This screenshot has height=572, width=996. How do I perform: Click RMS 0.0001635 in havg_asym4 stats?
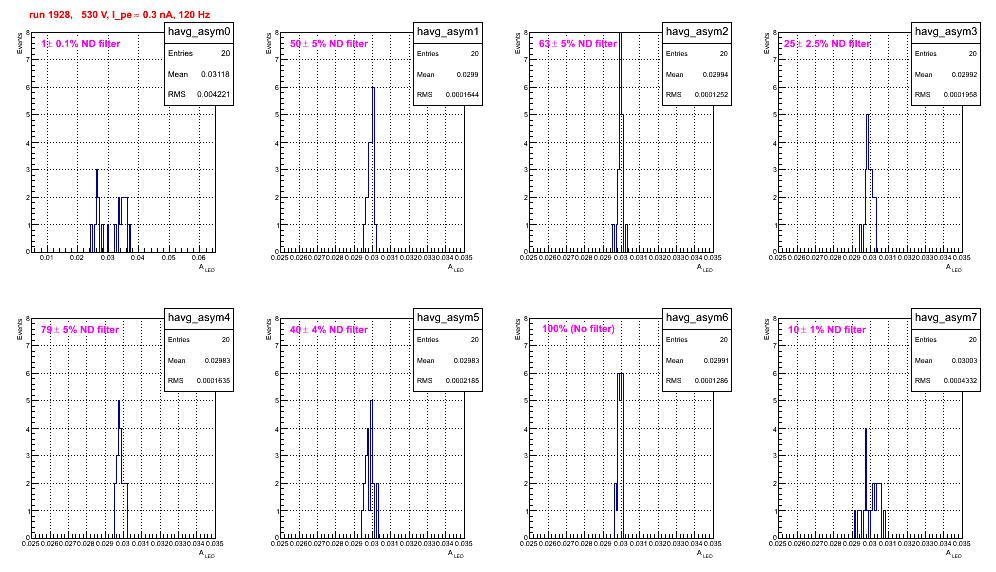point(199,381)
